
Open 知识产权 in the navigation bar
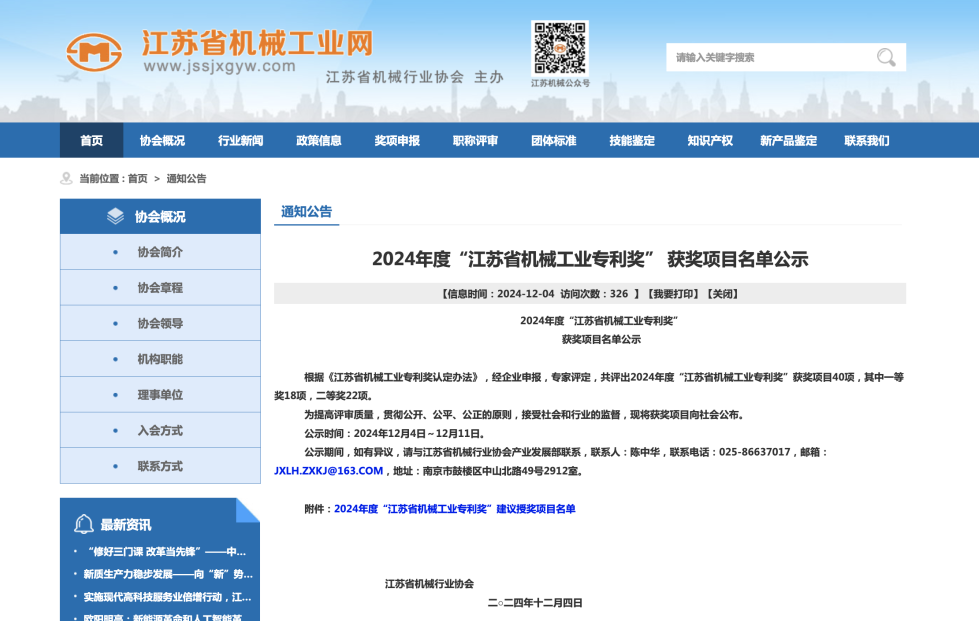(x=709, y=140)
